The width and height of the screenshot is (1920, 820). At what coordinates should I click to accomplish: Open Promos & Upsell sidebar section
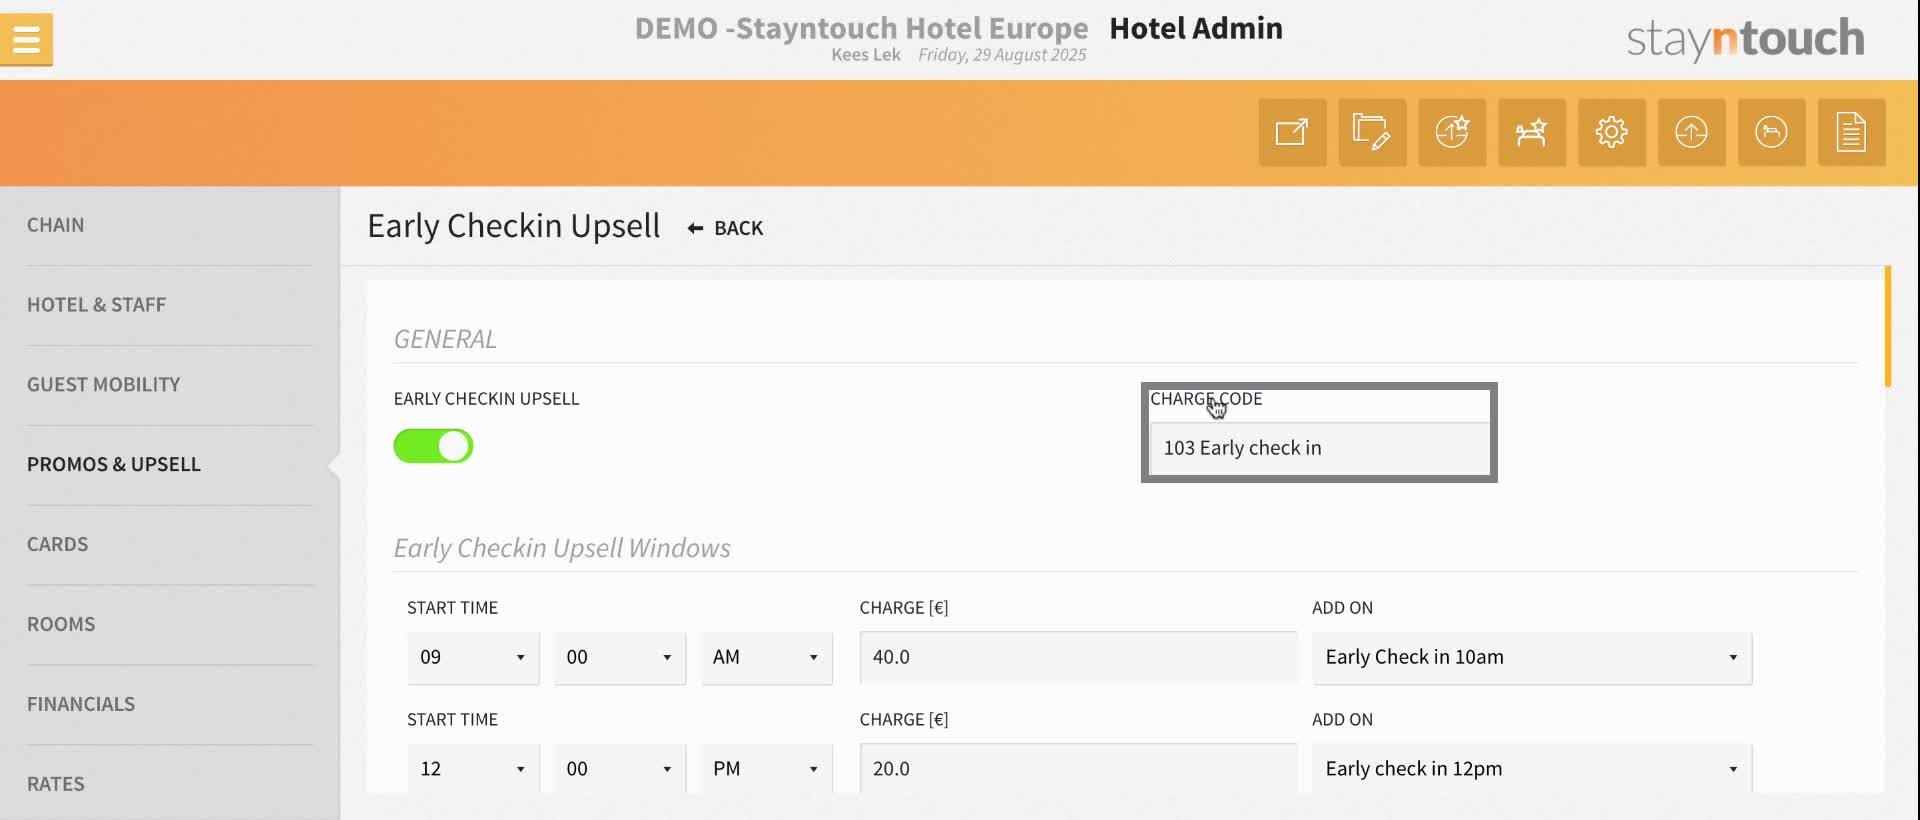pos(114,465)
